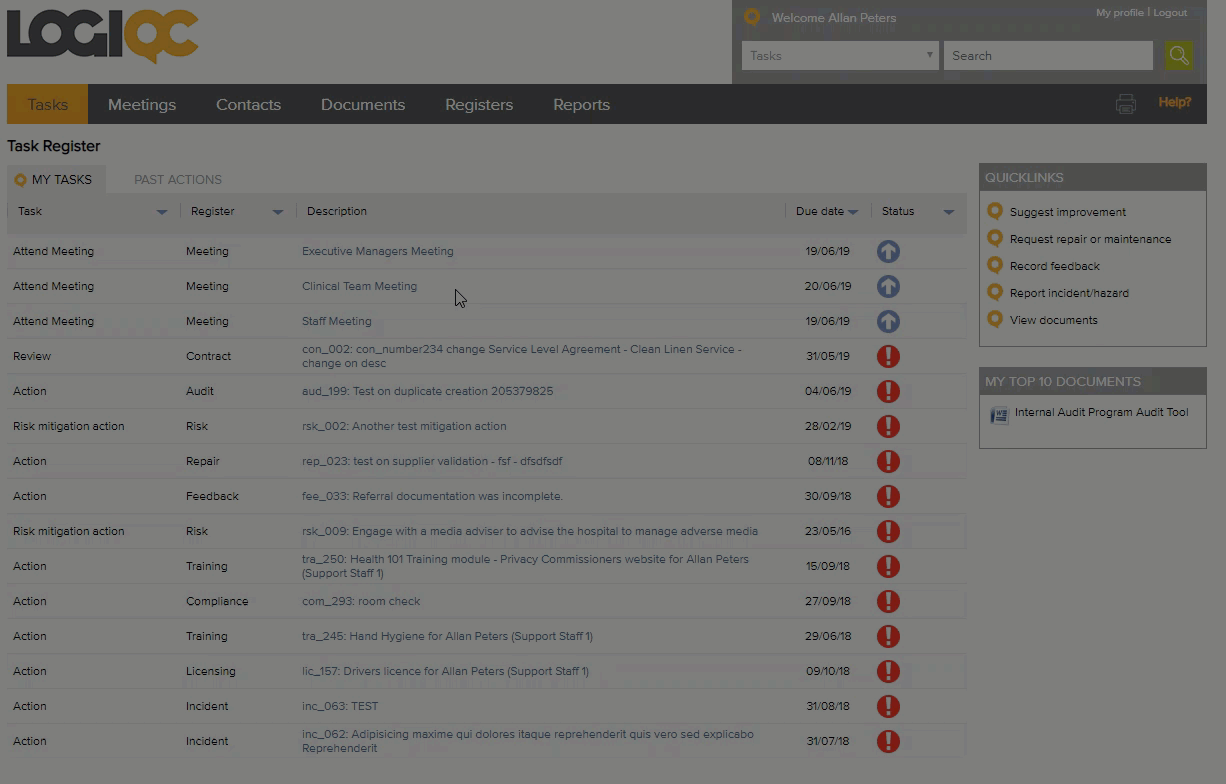Click the printer icon in navigation bar
Image resolution: width=1226 pixels, height=784 pixels.
coord(1126,104)
